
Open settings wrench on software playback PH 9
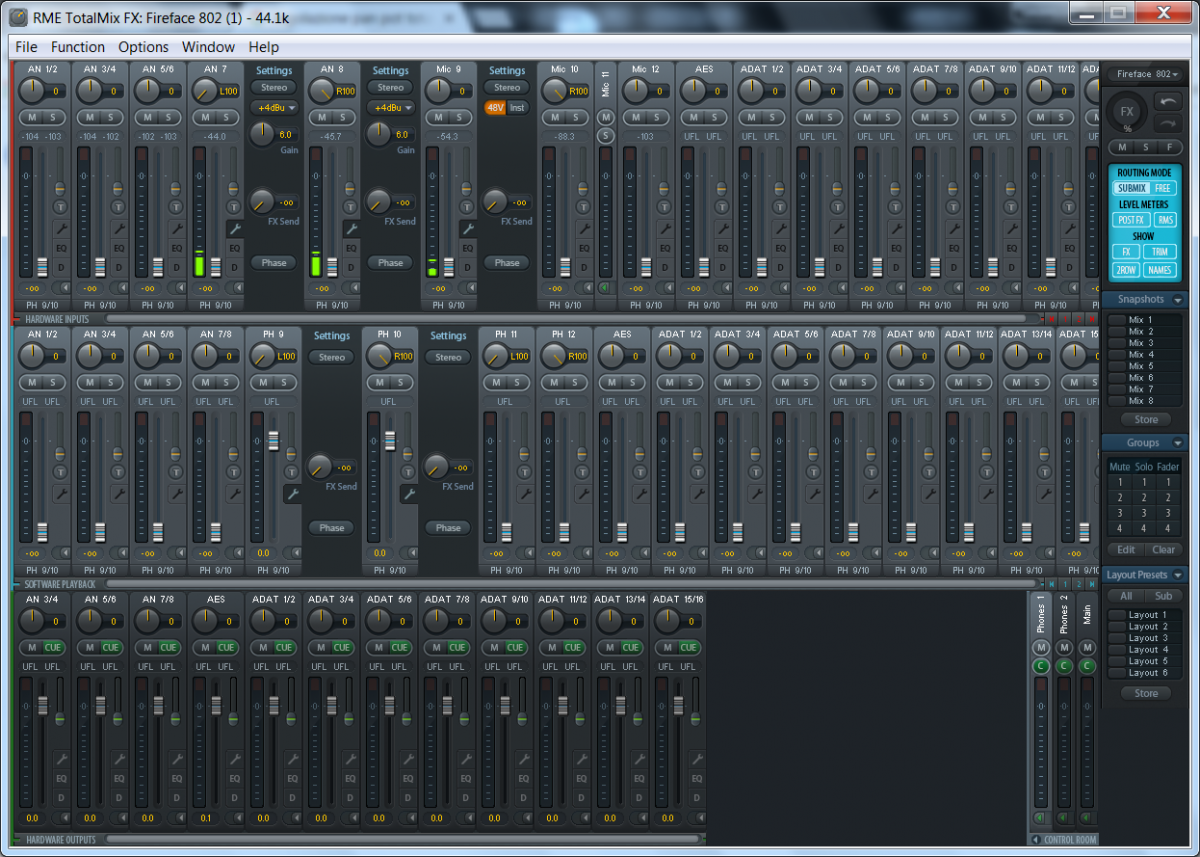[292, 494]
